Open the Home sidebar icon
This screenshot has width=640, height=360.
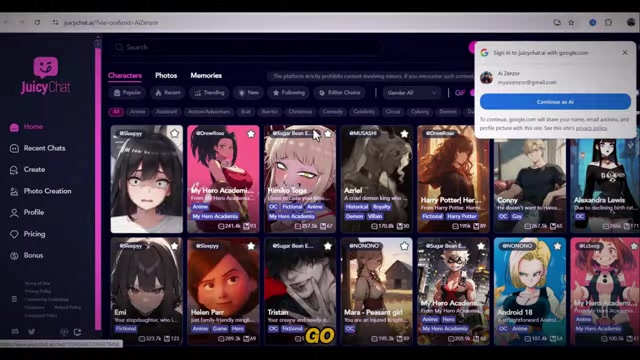click(x=14, y=127)
